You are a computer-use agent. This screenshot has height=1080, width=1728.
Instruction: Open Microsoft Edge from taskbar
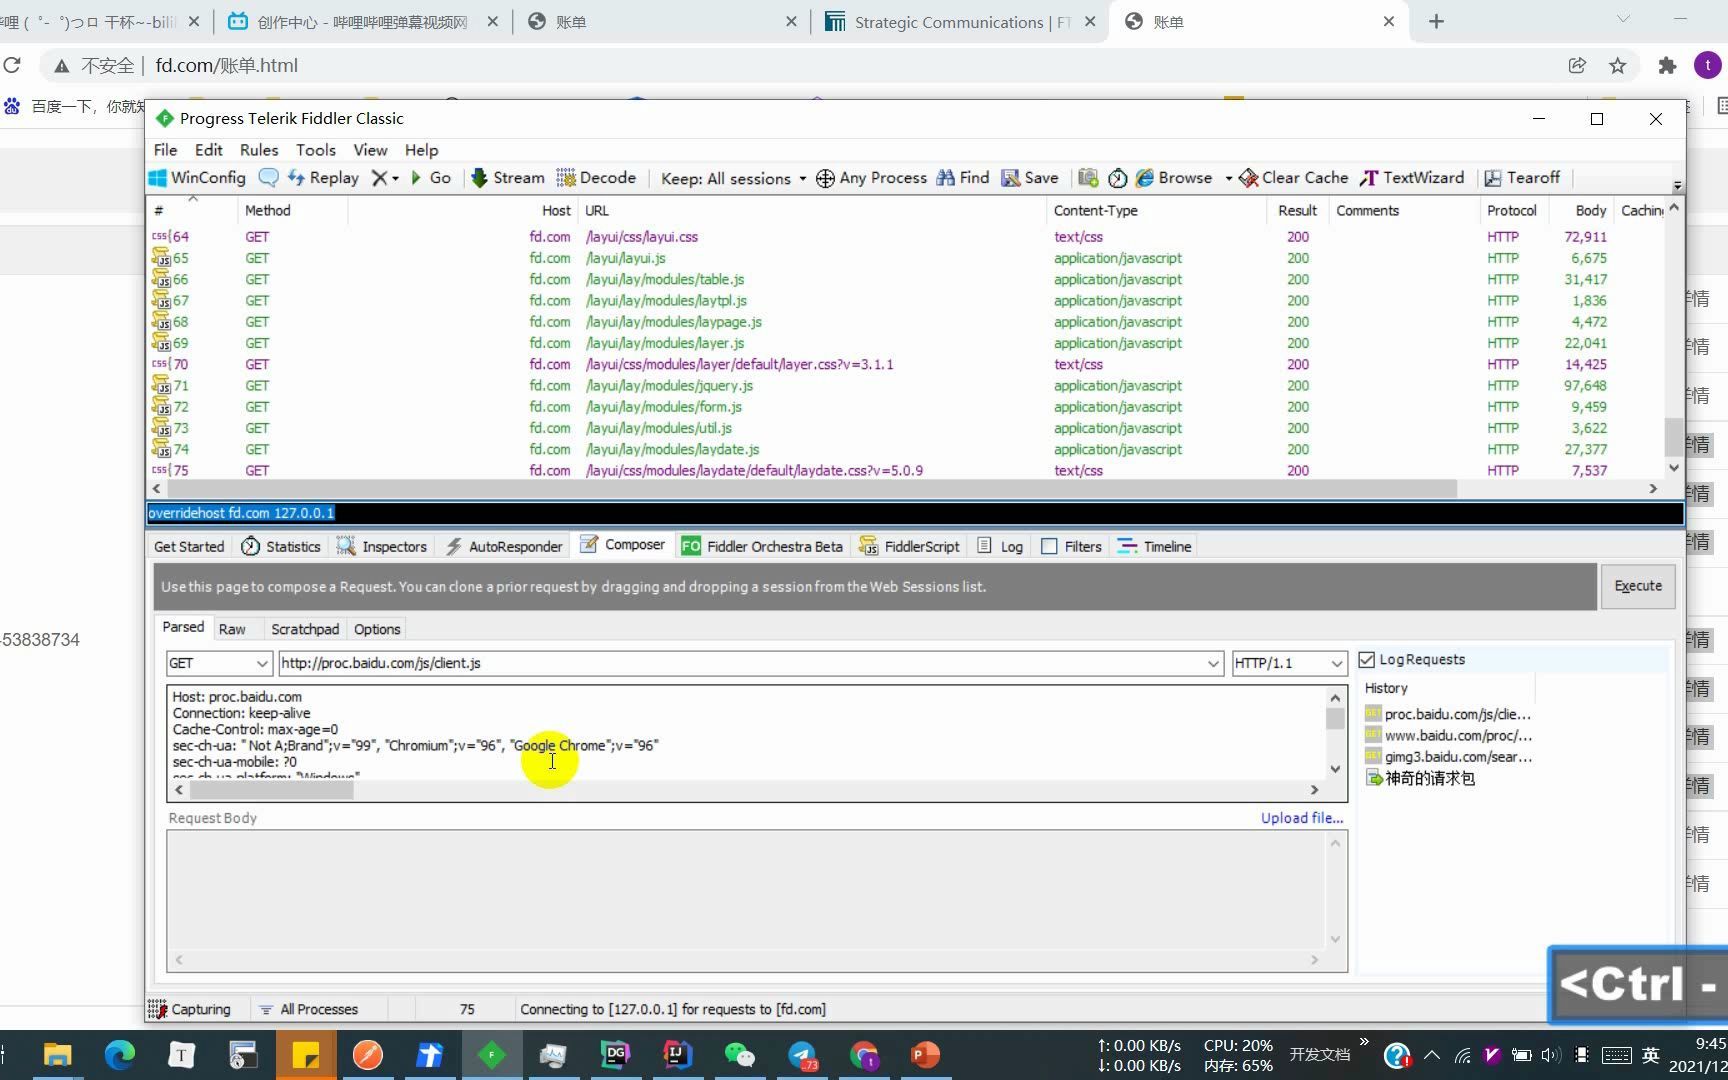pyautogui.click(x=120, y=1055)
